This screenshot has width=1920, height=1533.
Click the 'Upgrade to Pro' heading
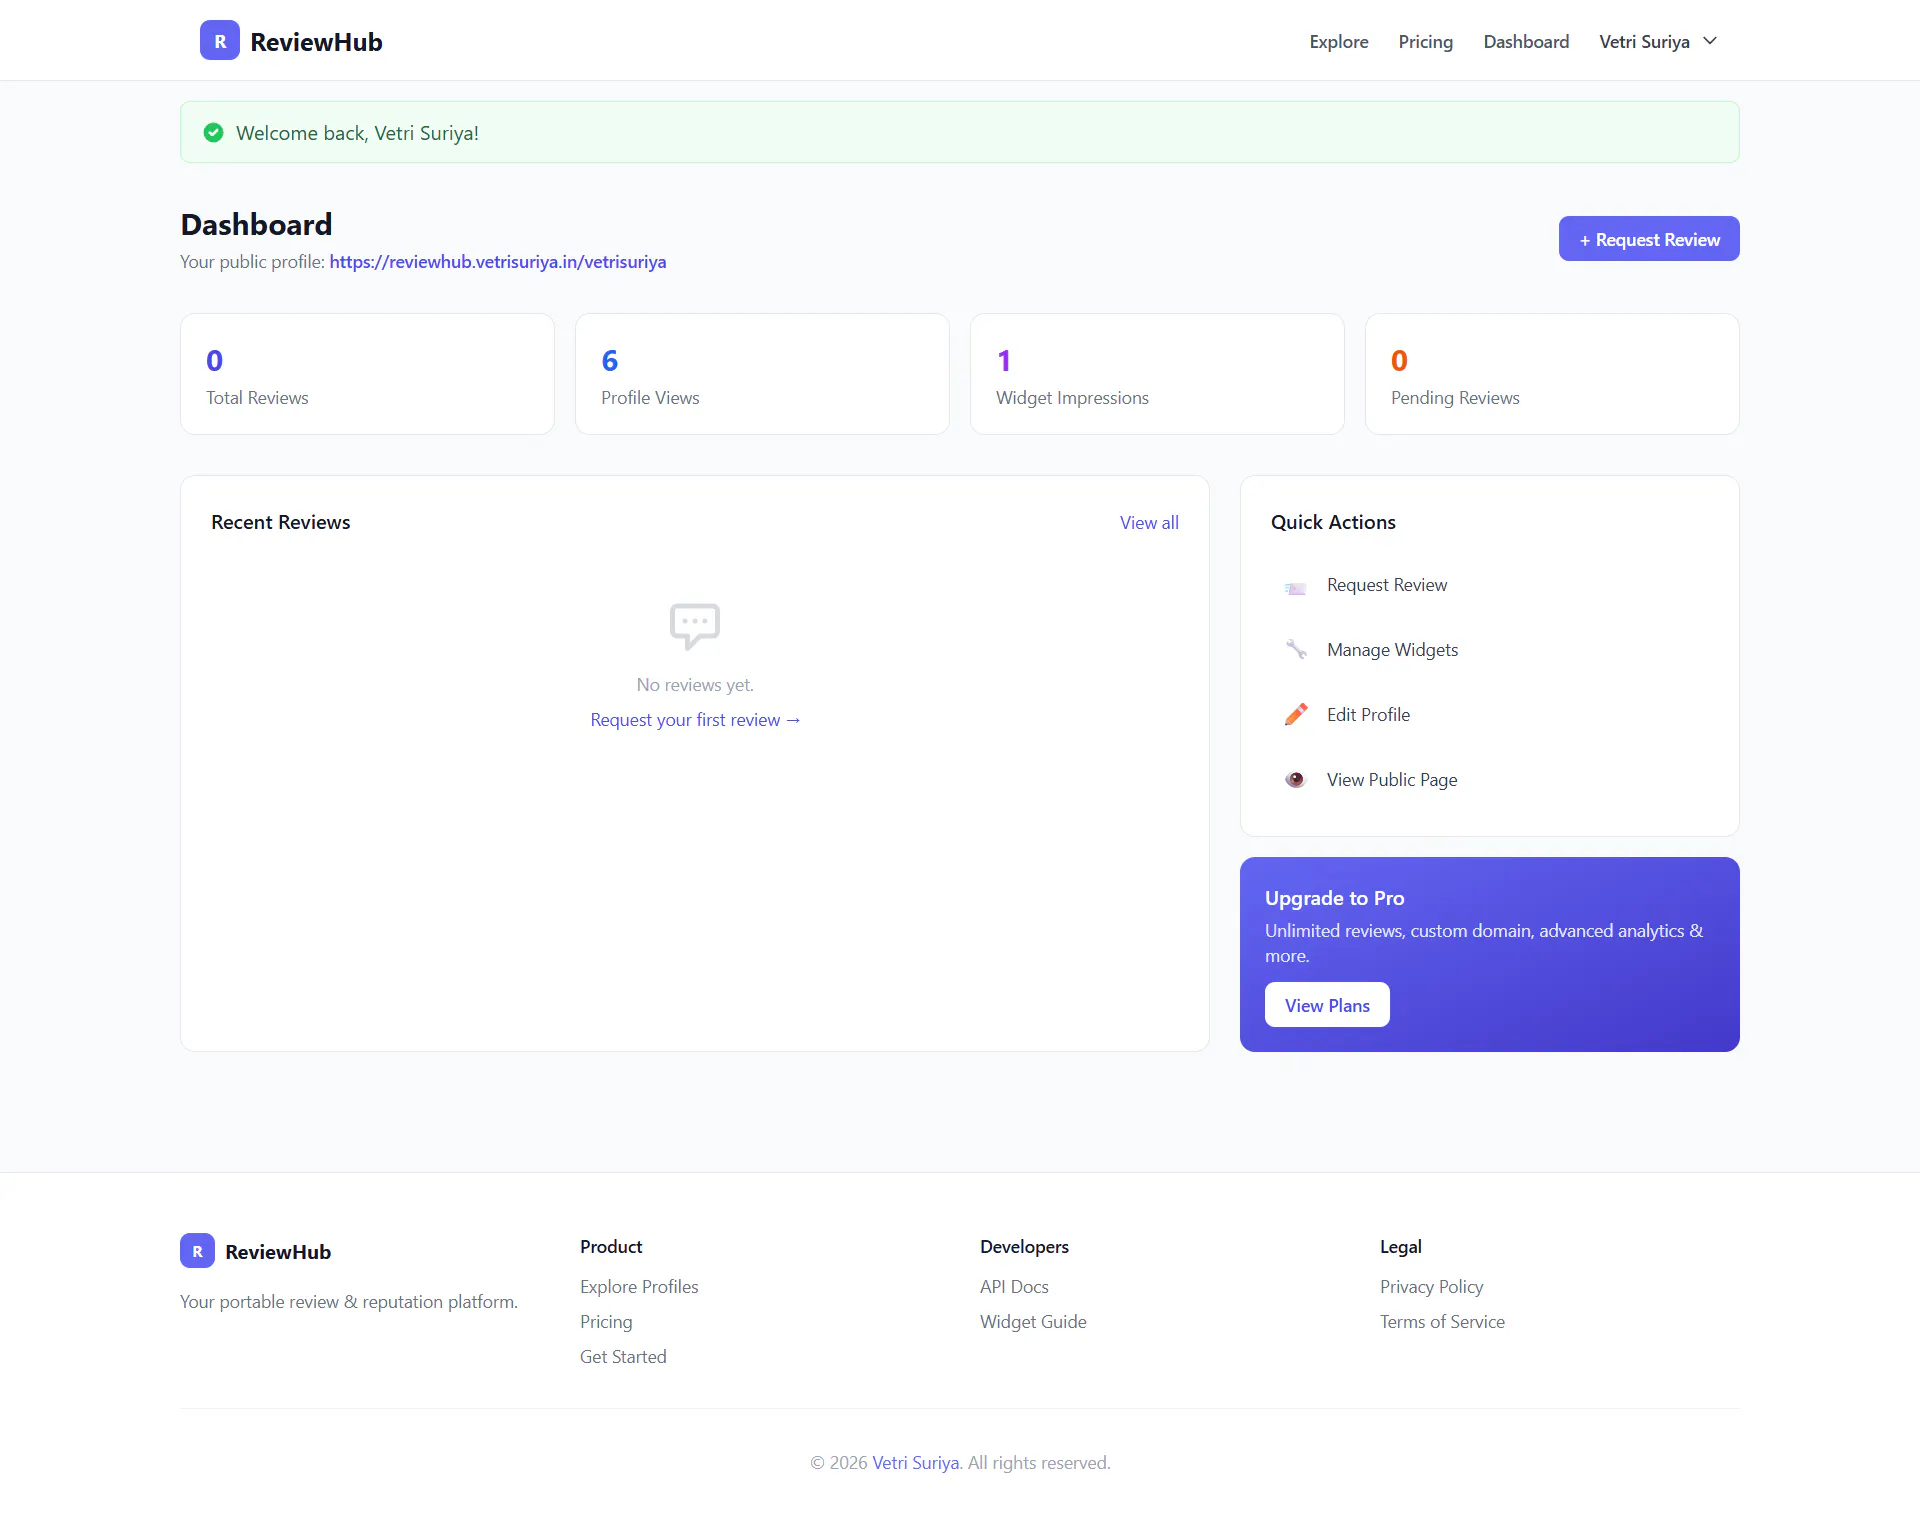(x=1334, y=898)
